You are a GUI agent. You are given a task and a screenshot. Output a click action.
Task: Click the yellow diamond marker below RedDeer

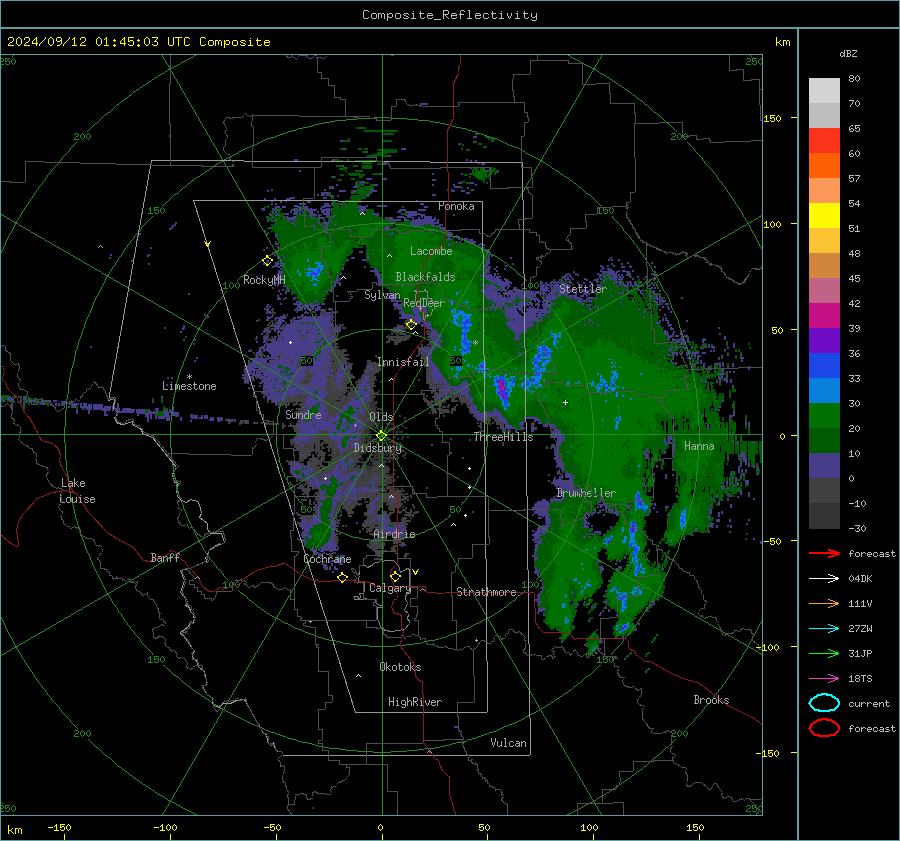click(411, 325)
